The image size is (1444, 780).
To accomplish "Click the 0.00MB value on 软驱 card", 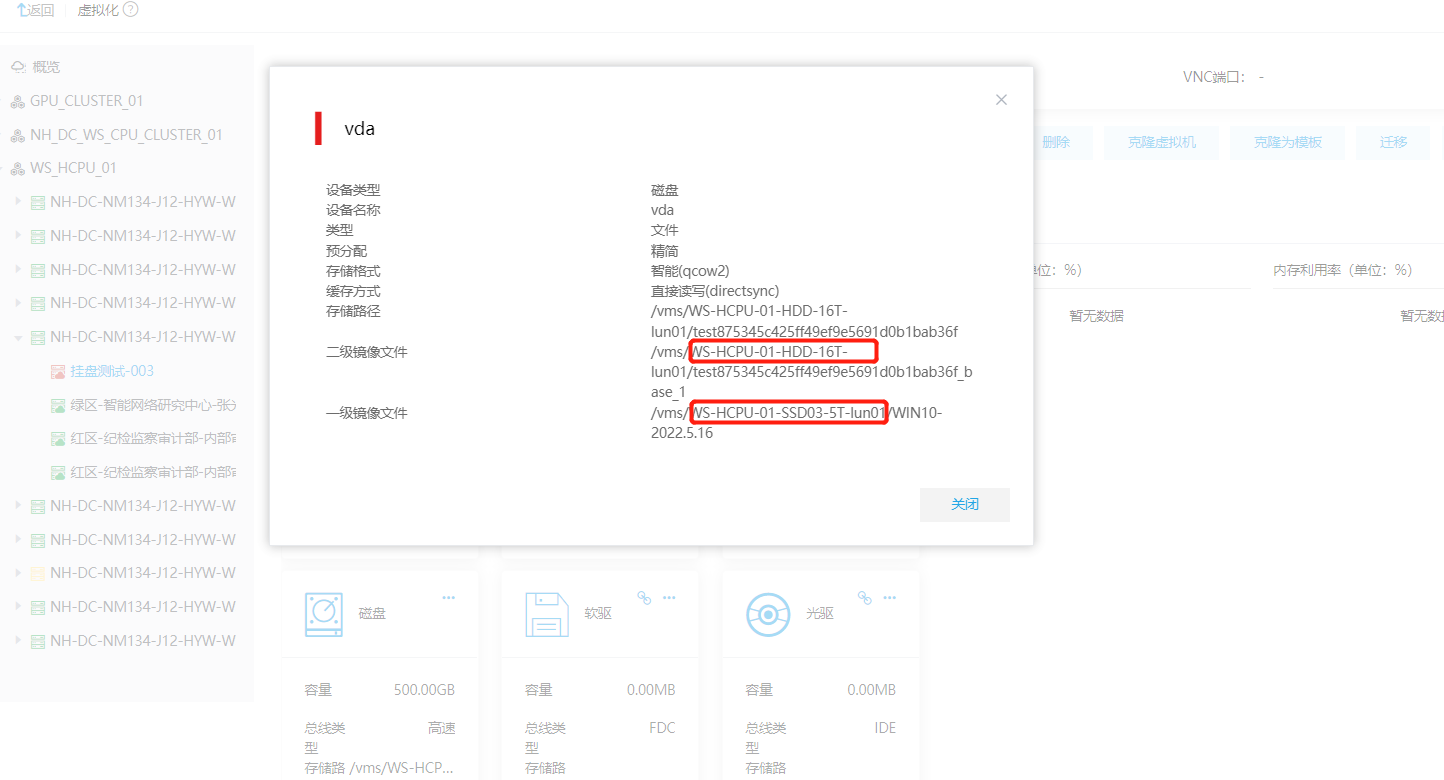I will tap(651, 690).
